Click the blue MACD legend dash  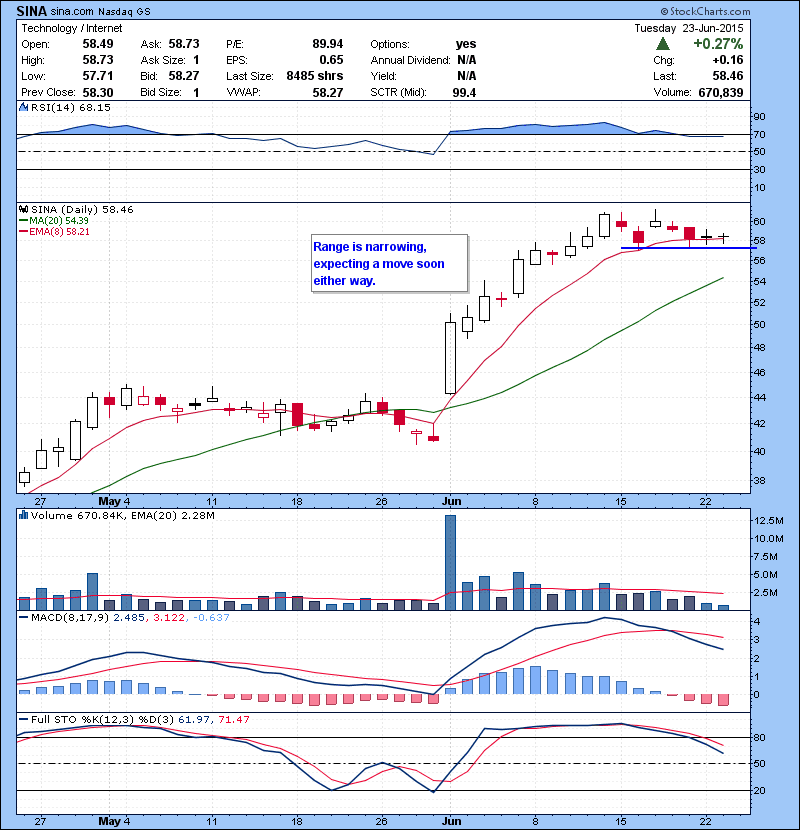coord(23,617)
